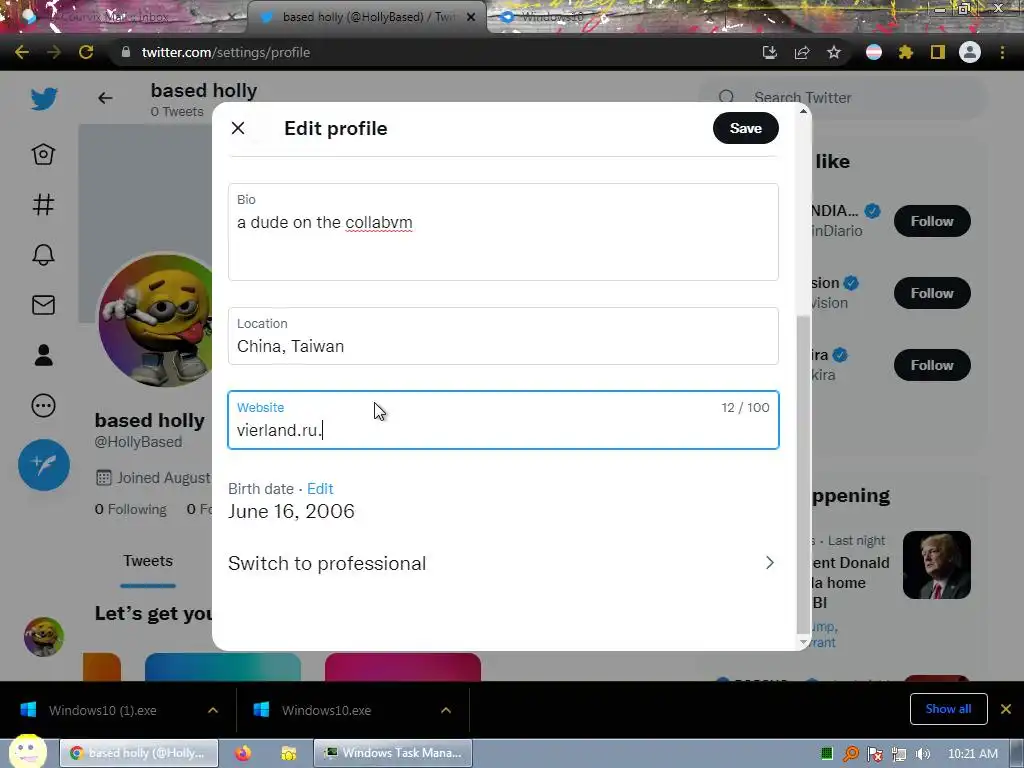
Task: Click Show all downloads
Action: point(948,709)
